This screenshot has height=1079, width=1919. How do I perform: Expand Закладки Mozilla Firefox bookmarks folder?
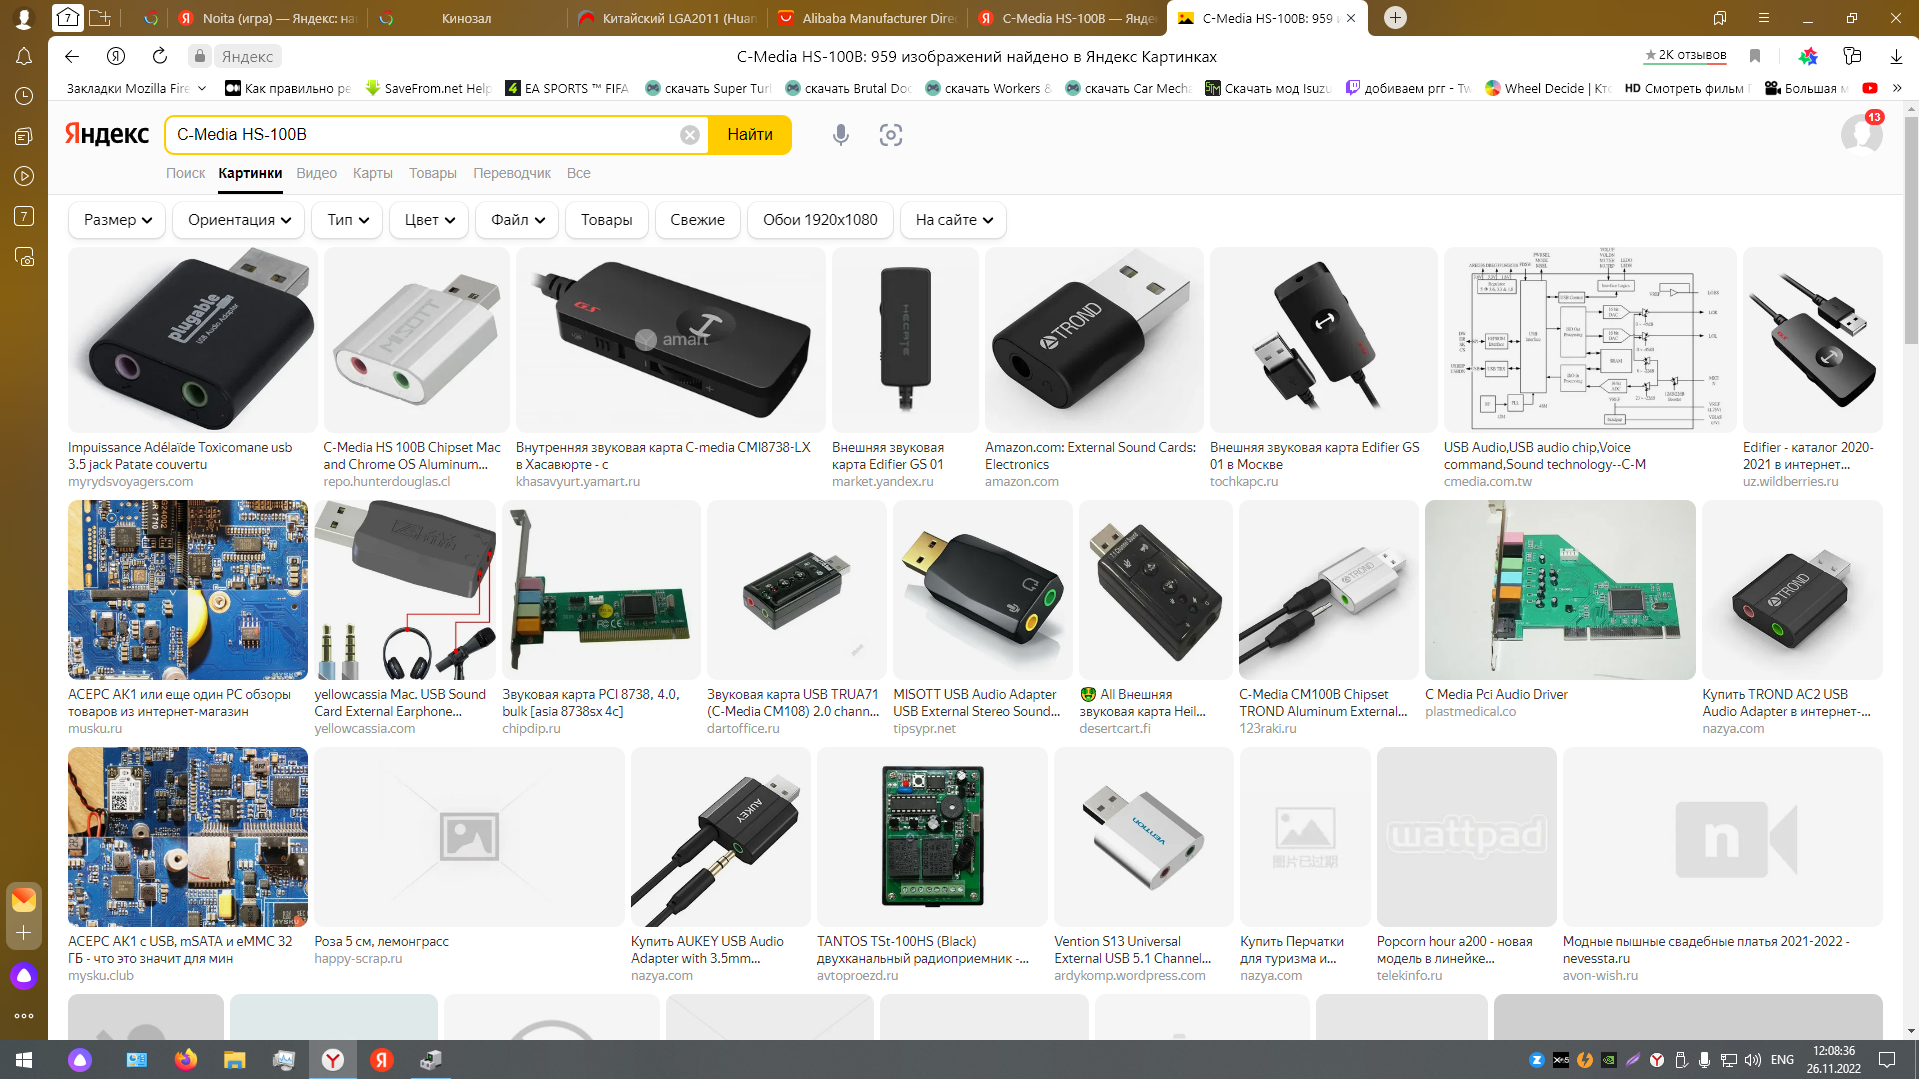click(136, 88)
